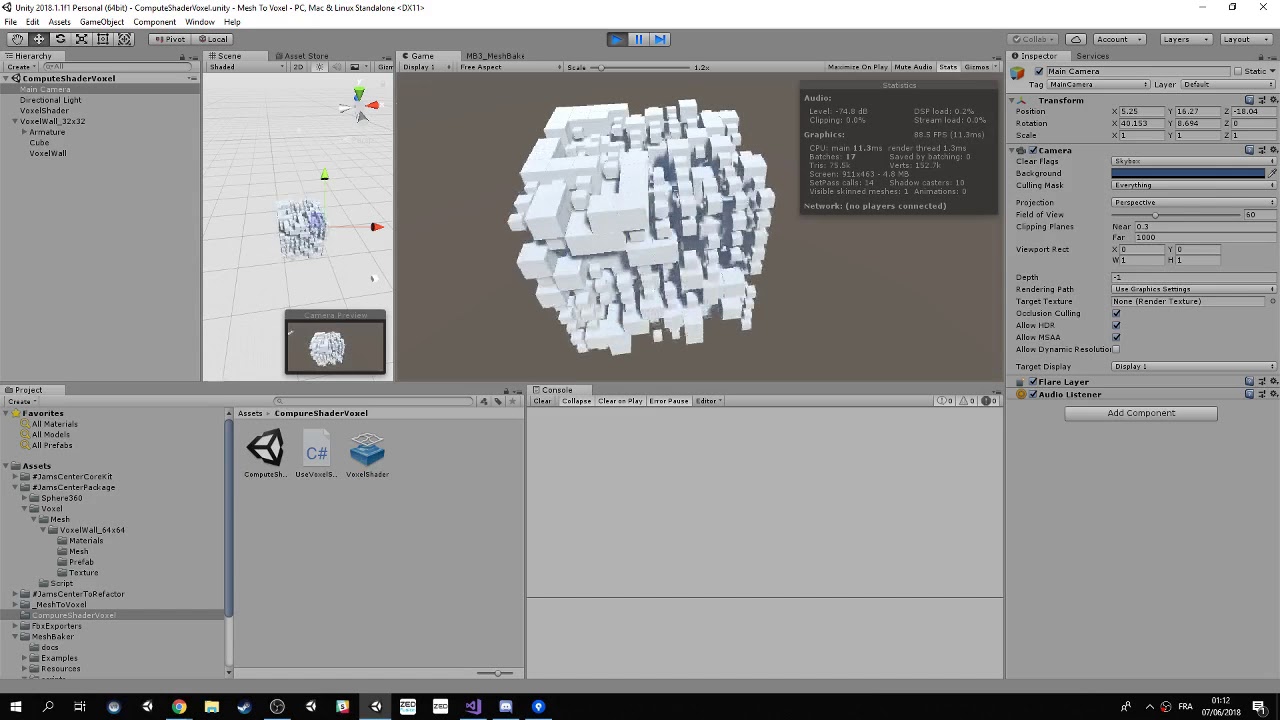The image size is (1280, 720).
Task: Click the Background color swatch
Action: click(1188, 173)
